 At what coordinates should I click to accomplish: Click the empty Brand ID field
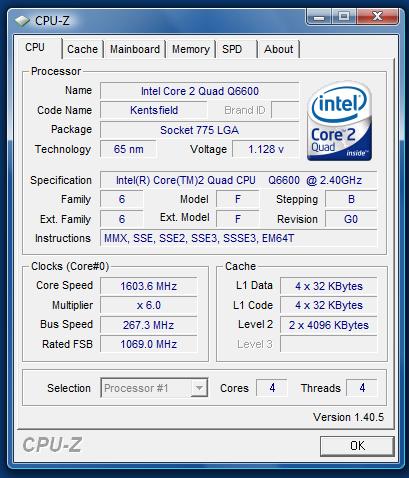(x=285, y=110)
